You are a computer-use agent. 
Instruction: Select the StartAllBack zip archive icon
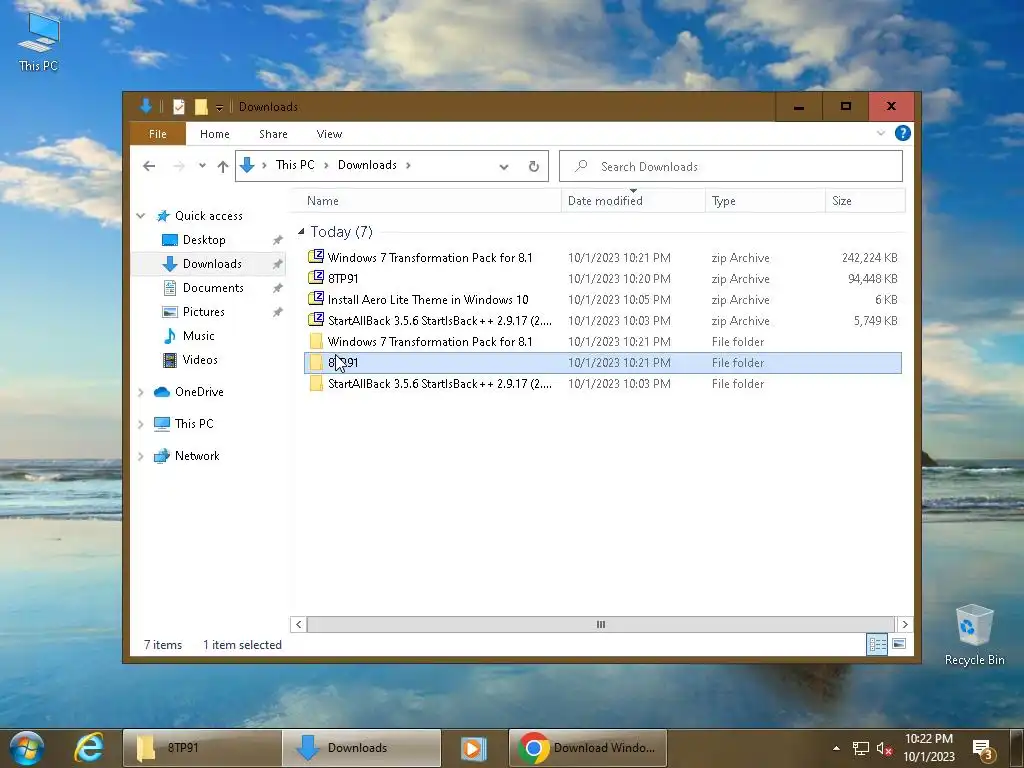tap(316, 319)
